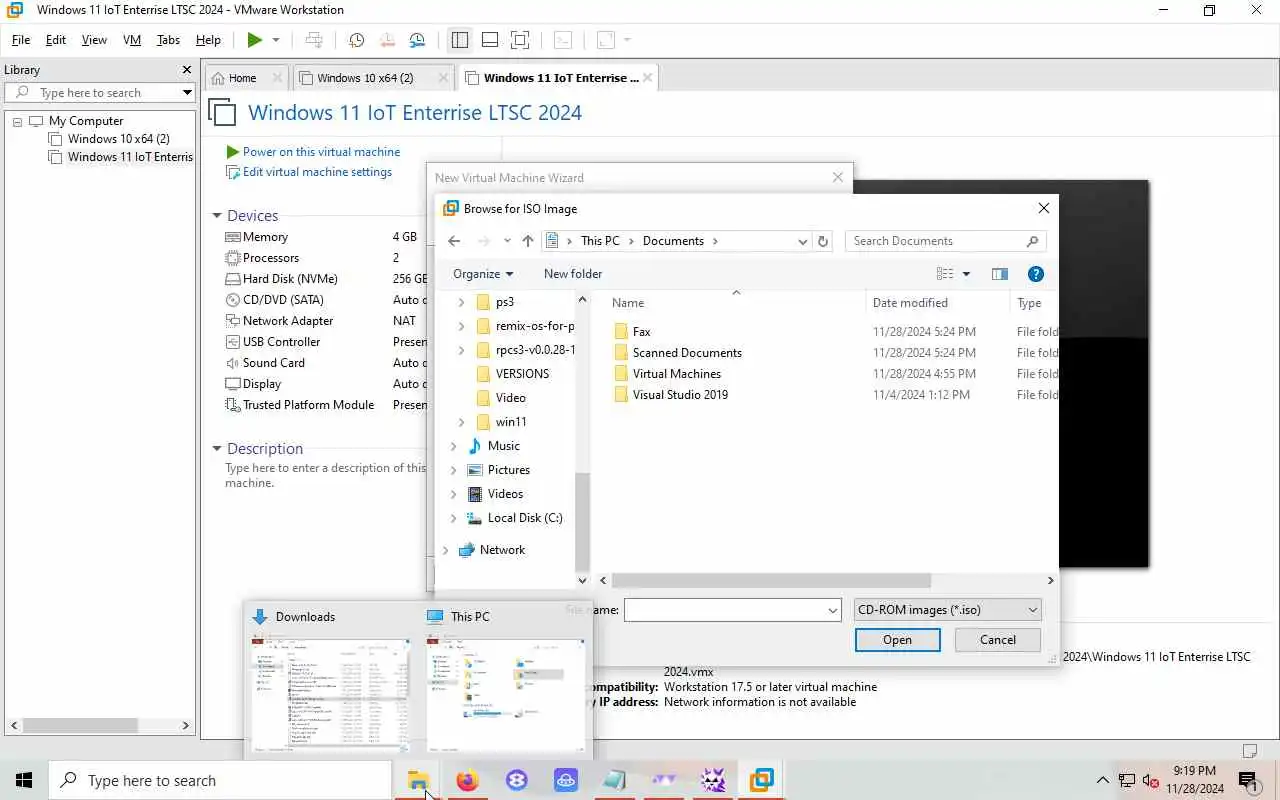Image resolution: width=1280 pixels, height=800 pixels.
Task: Open the blue Help icon in dialog
Action: 1036,274
